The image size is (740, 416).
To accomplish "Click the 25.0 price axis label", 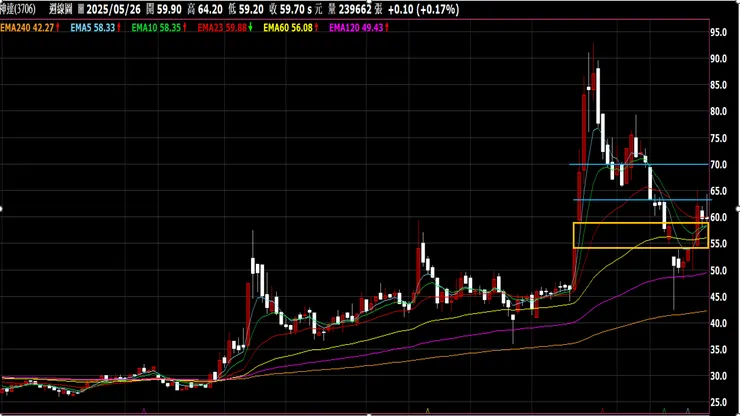I will click(718, 403).
